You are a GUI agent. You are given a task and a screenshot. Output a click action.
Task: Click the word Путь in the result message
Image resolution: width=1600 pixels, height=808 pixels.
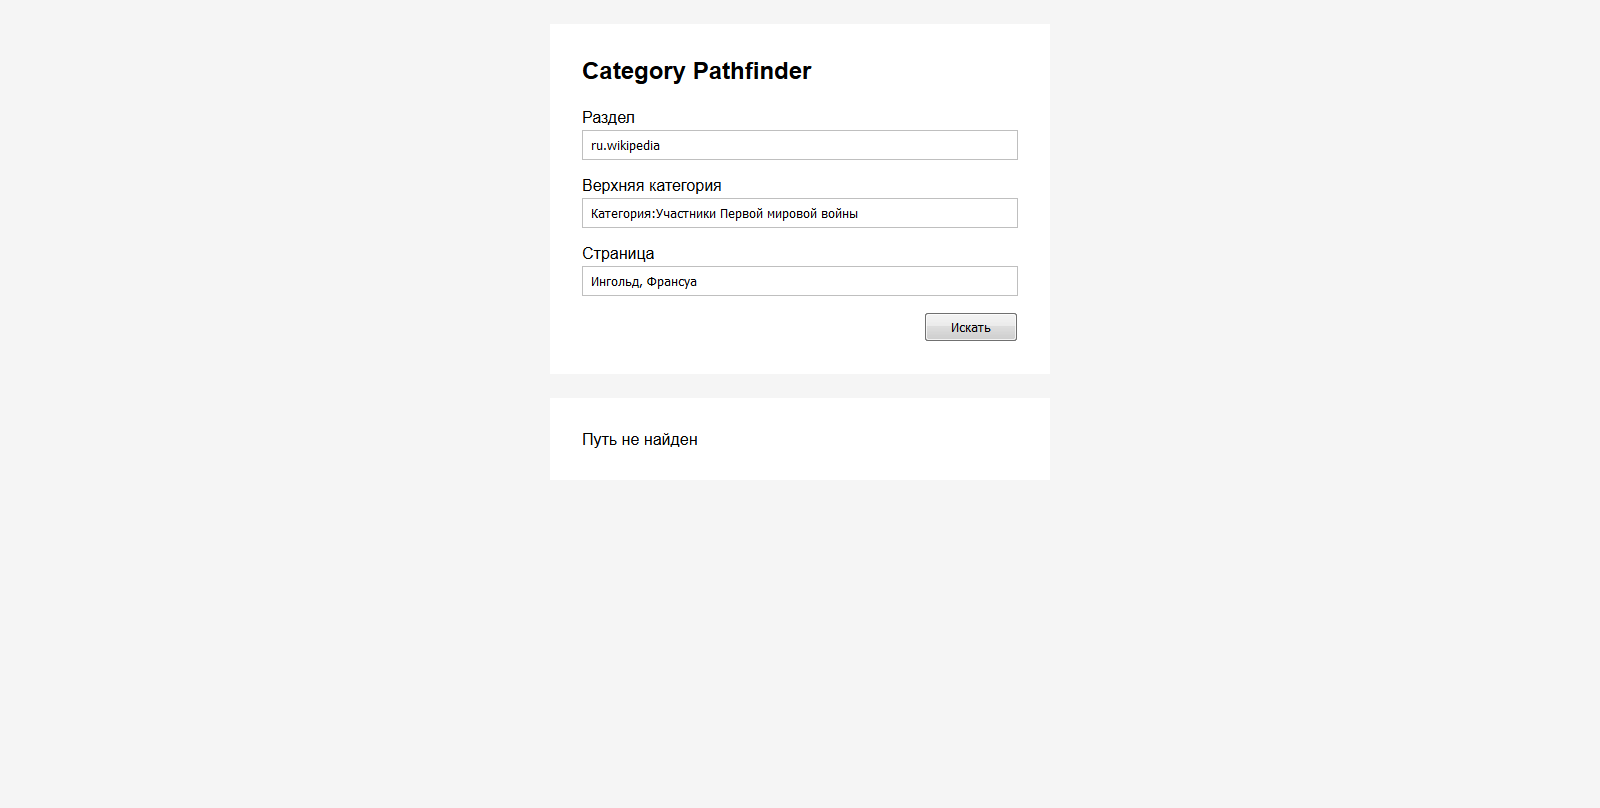(x=599, y=440)
